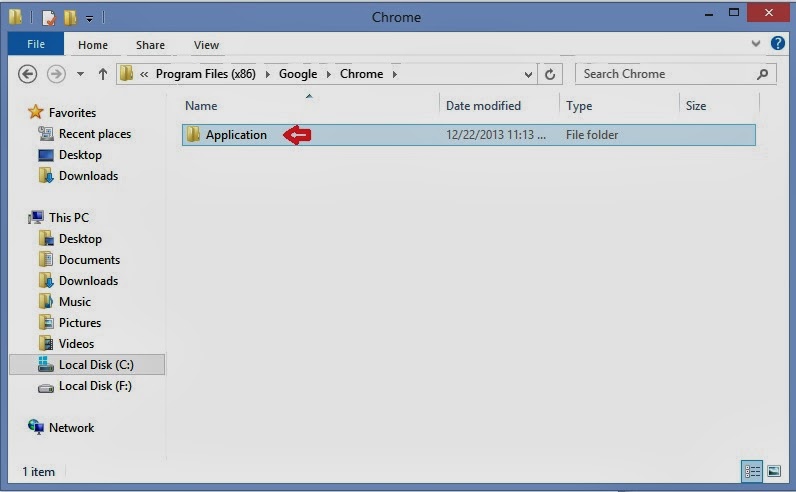The width and height of the screenshot is (796, 492).
Task: Click the New folder quick access icon
Action: [70, 18]
